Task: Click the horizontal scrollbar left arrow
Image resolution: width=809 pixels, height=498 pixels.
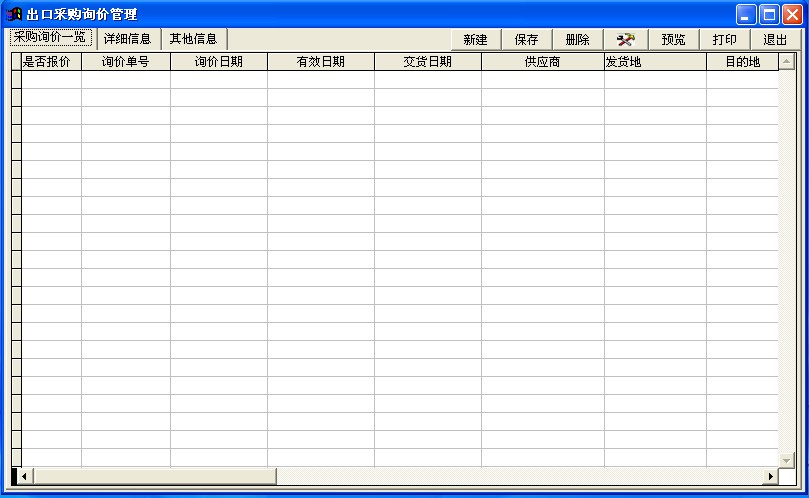Action: coord(25,476)
